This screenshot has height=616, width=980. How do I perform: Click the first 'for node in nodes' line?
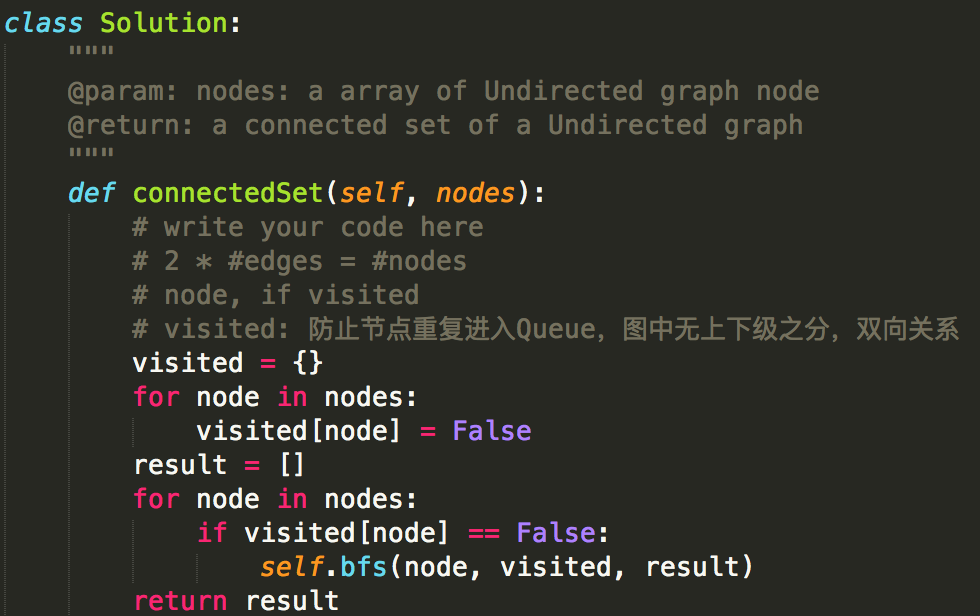(274, 397)
